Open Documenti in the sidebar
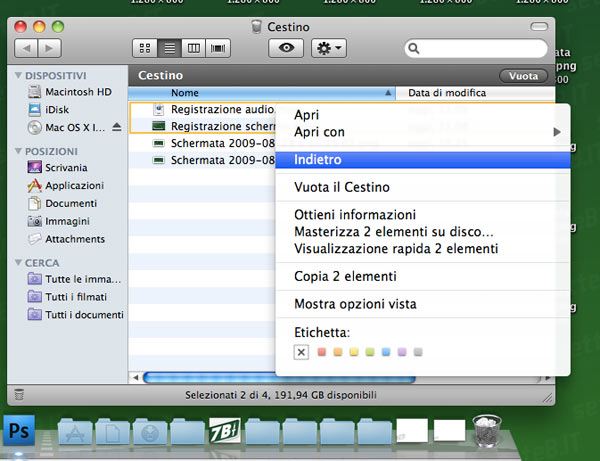Screen dimensions: 600x461 coord(62,203)
